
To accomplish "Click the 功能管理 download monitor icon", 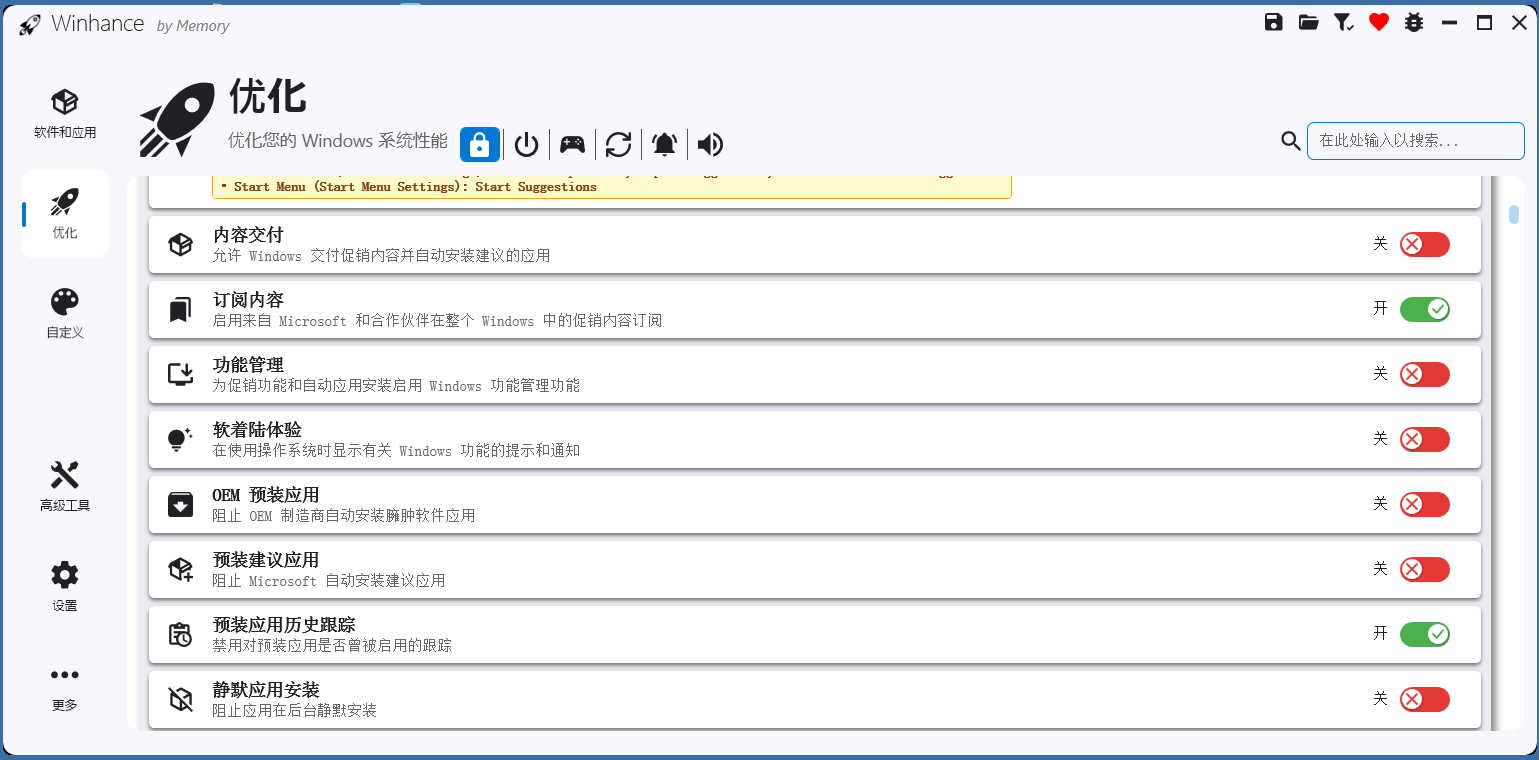I will (180, 374).
